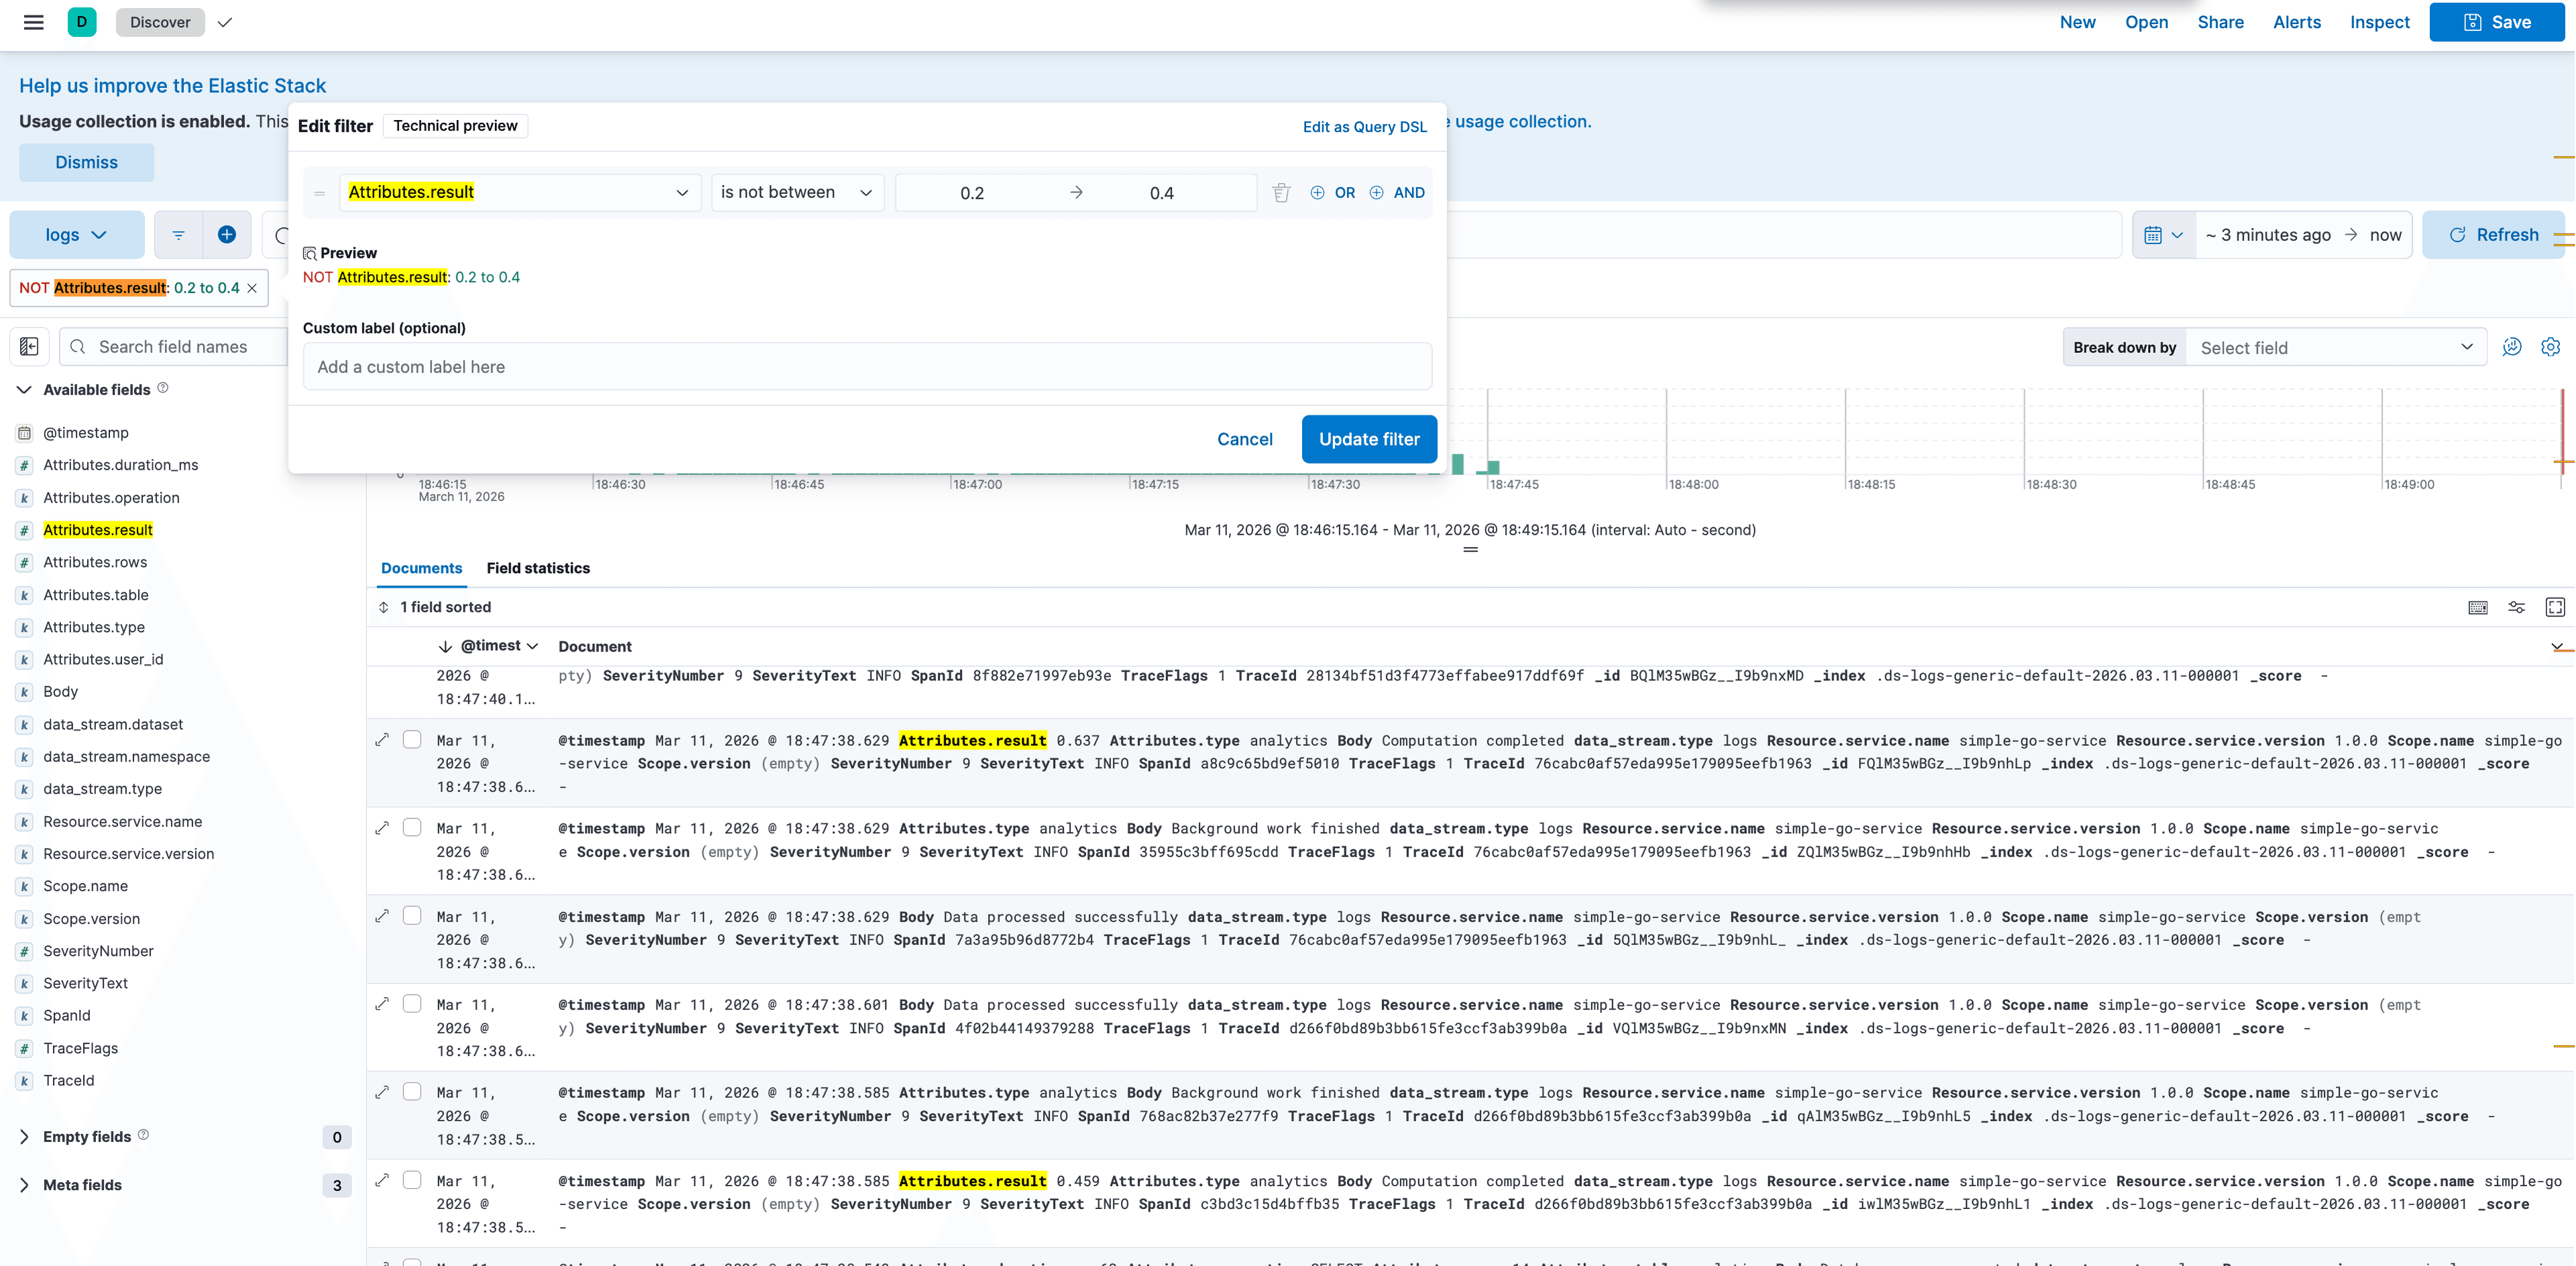Switch to the Field statistics tab
The width and height of the screenshot is (2576, 1266).
tap(538, 568)
